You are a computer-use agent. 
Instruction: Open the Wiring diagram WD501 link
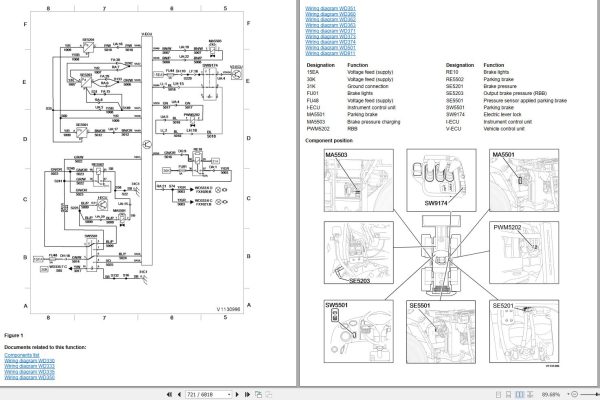coord(330,48)
